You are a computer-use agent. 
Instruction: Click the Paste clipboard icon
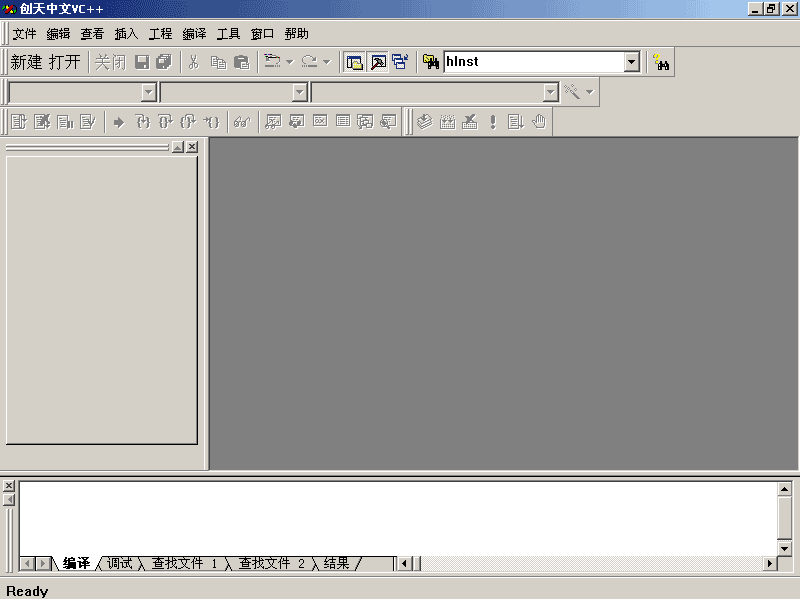241,62
